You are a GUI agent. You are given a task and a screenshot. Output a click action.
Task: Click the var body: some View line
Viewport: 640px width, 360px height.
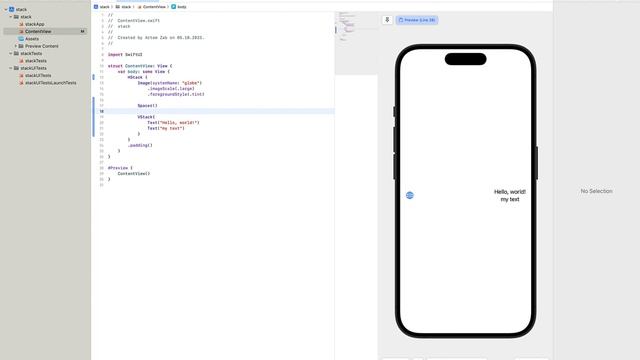(143, 72)
